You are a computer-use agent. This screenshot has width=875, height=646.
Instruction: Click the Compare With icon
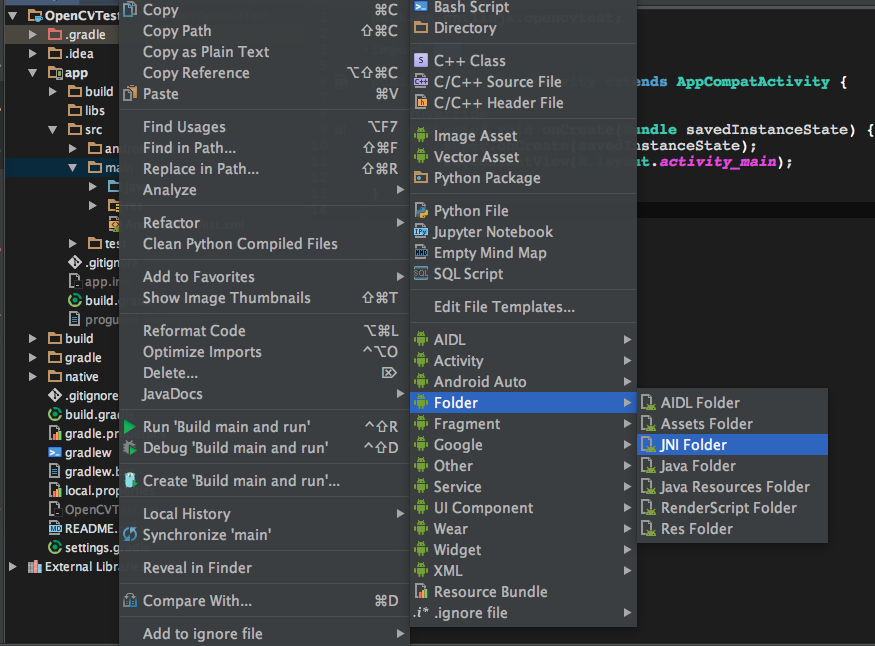coord(130,600)
